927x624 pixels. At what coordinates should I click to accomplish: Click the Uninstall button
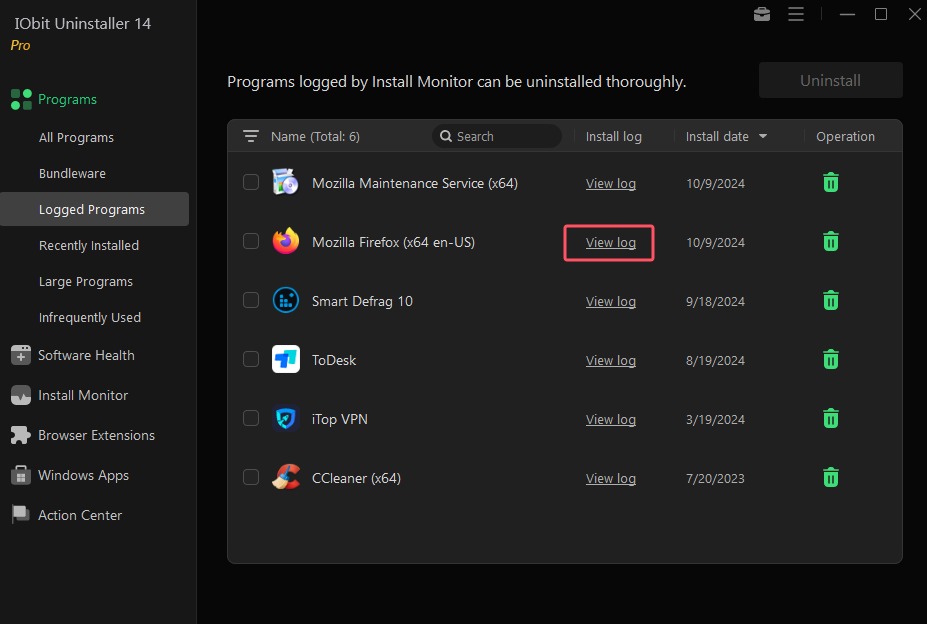[x=831, y=80]
